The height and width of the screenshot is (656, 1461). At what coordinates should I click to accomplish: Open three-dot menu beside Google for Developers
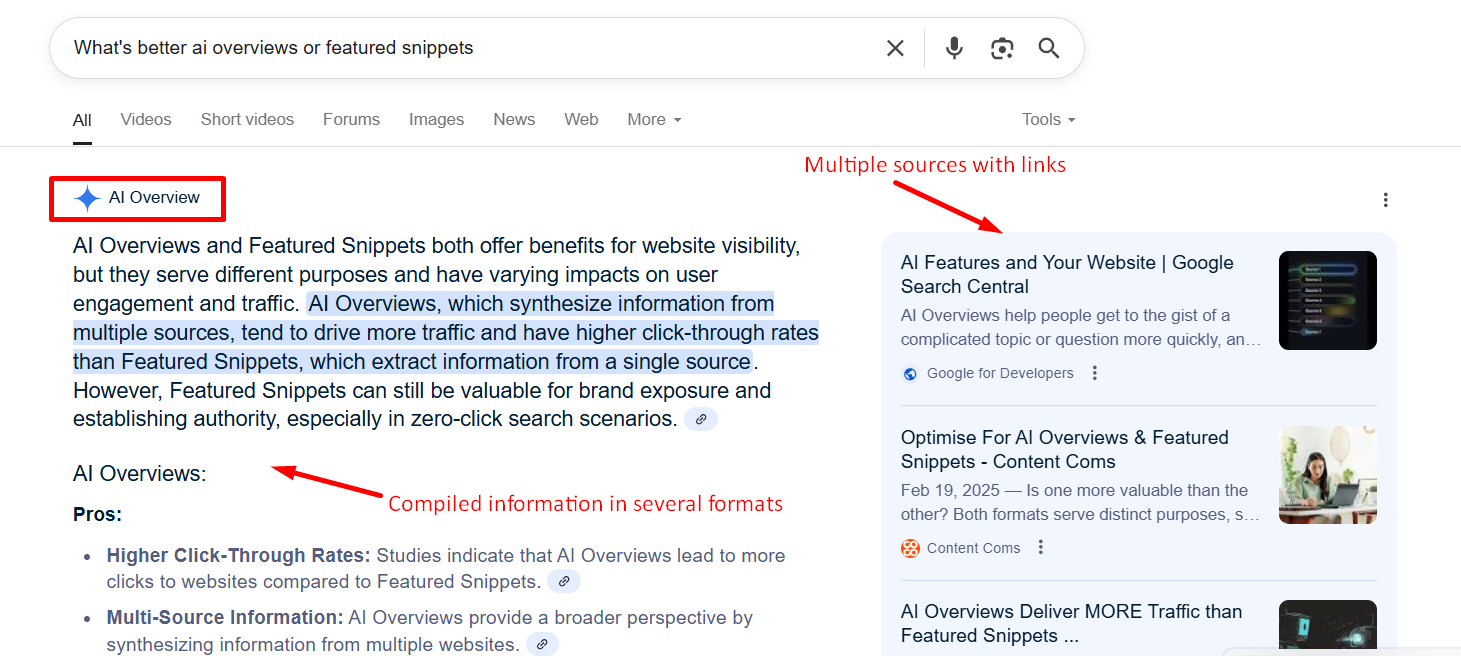point(1095,373)
